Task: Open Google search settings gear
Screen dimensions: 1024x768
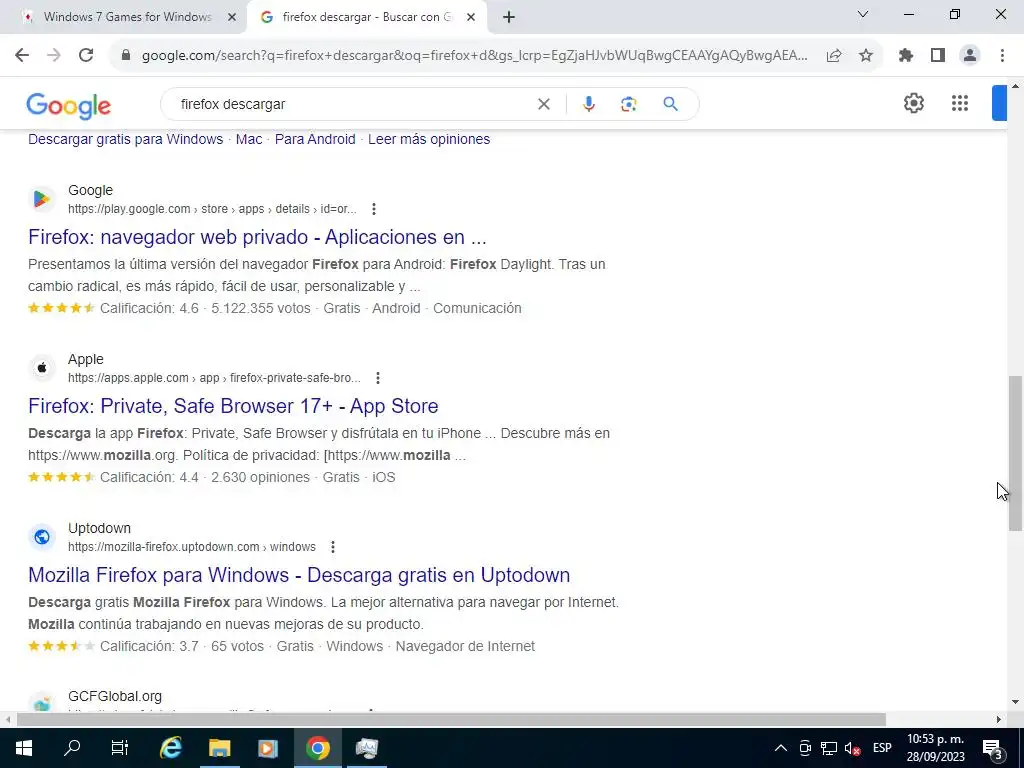Action: tap(914, 103)
